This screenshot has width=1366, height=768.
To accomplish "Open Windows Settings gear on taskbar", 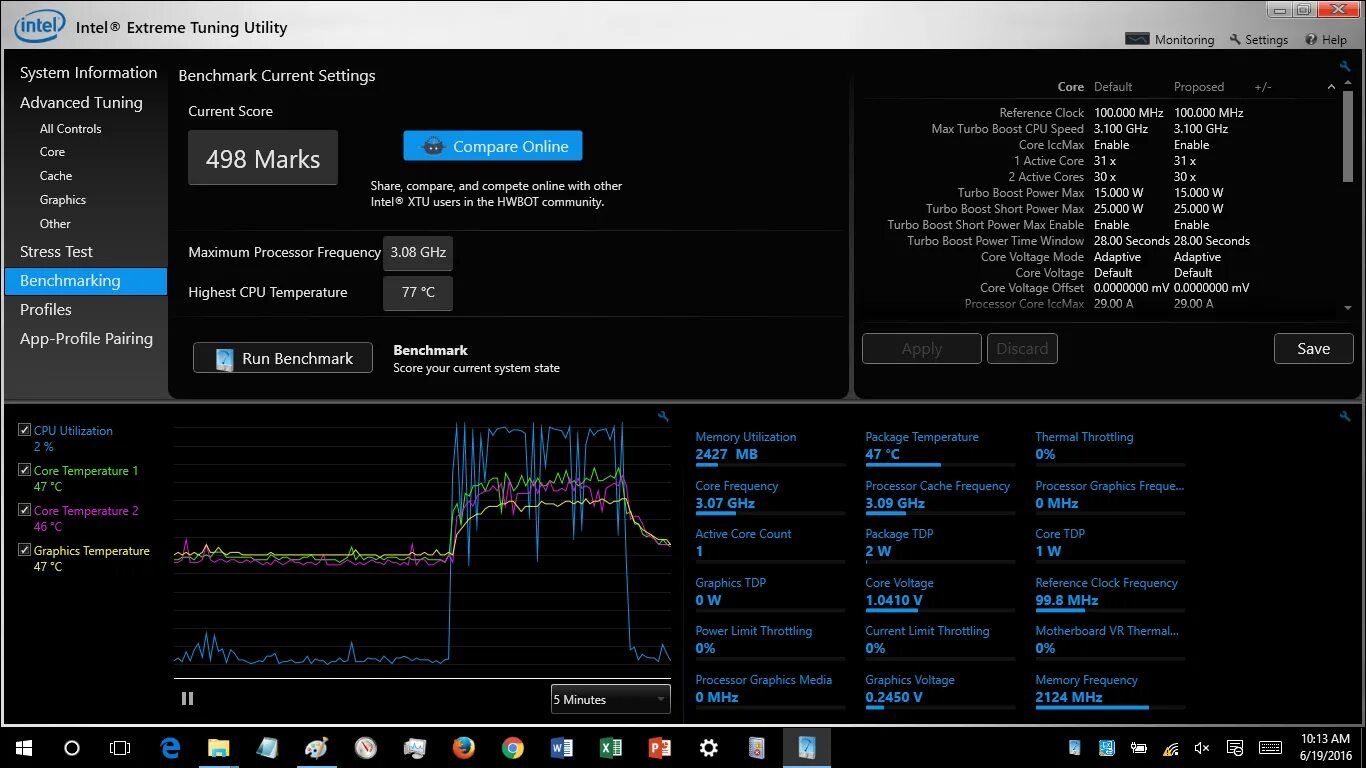I will [x=708, y=747].
